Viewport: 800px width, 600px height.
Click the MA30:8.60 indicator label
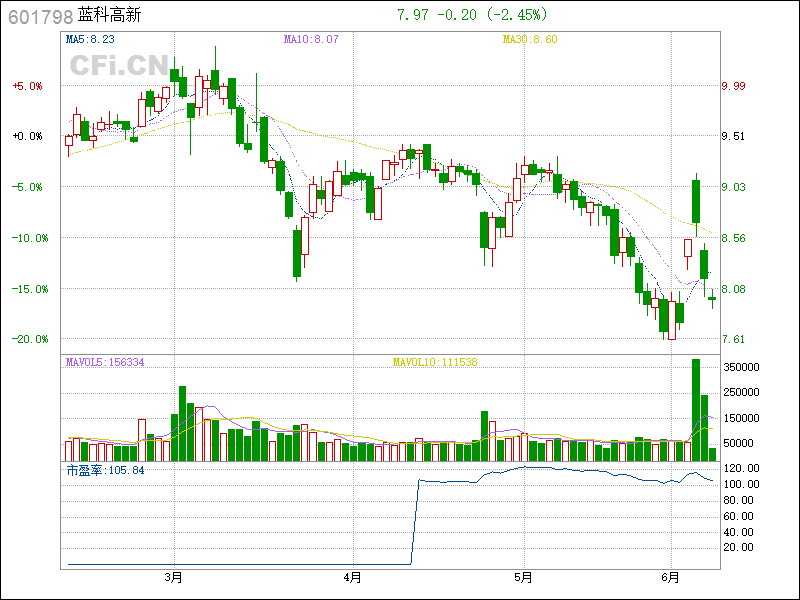(x=530, y=39)
